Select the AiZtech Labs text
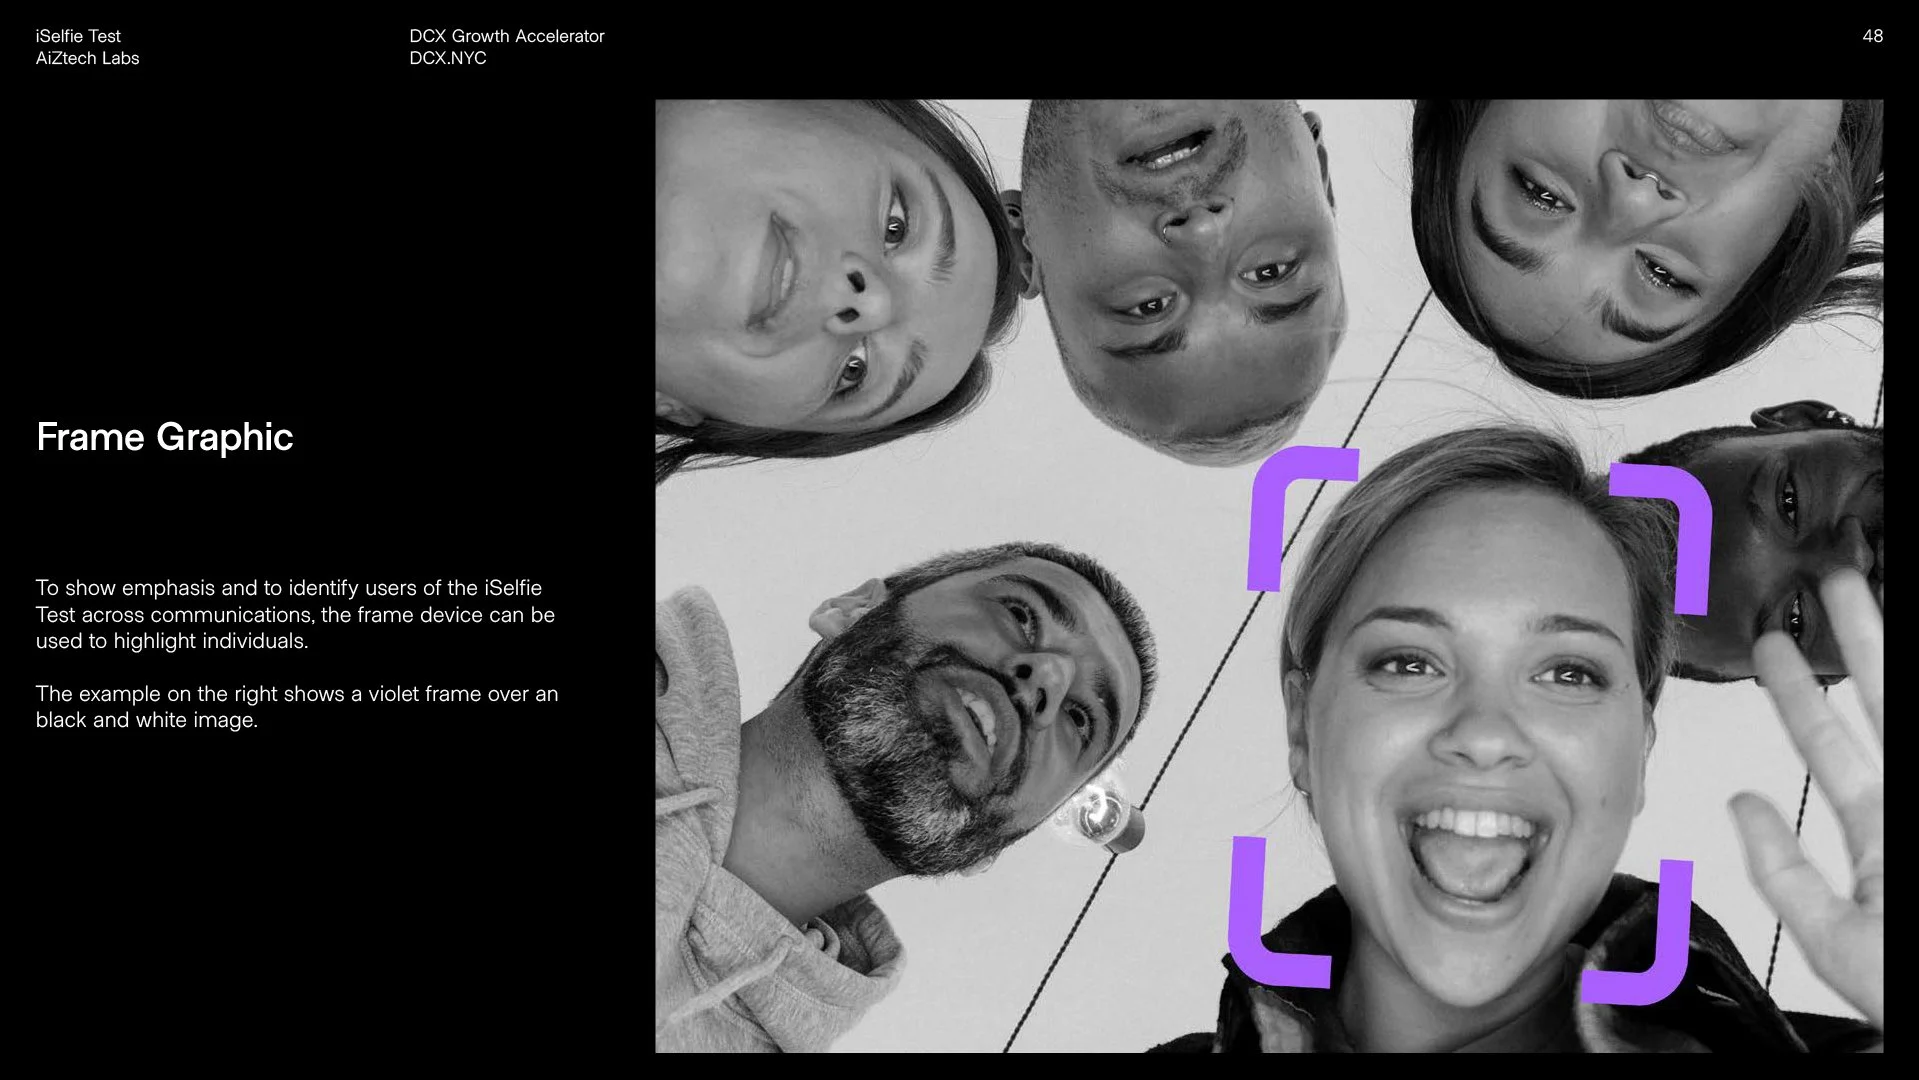 tap(87, 58)
